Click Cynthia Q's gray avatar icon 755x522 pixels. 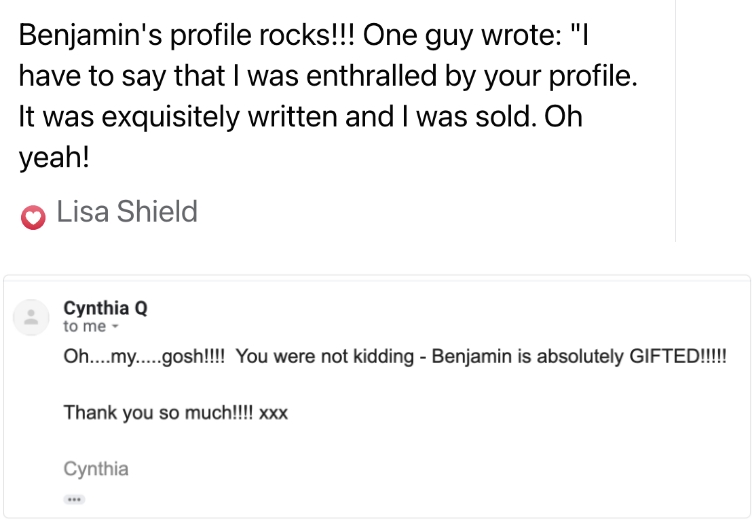(x=31, y=317)
